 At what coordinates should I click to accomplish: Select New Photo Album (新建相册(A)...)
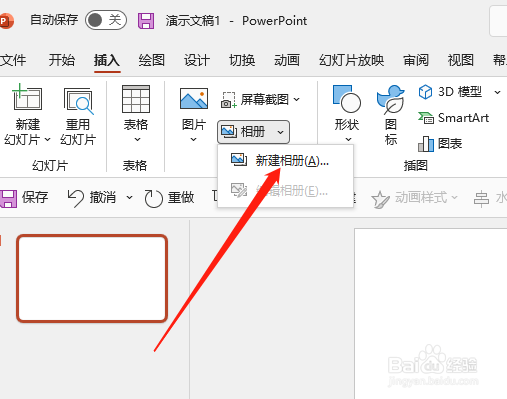click(285, 161)
